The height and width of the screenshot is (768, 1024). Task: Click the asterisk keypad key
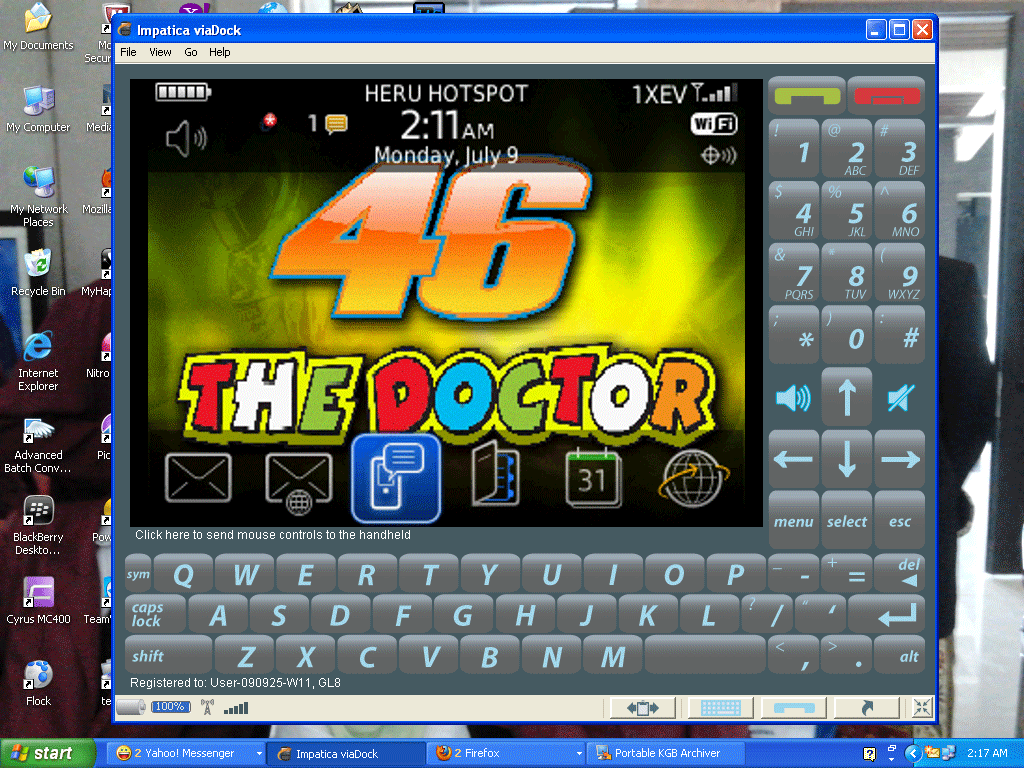[793, 334]
